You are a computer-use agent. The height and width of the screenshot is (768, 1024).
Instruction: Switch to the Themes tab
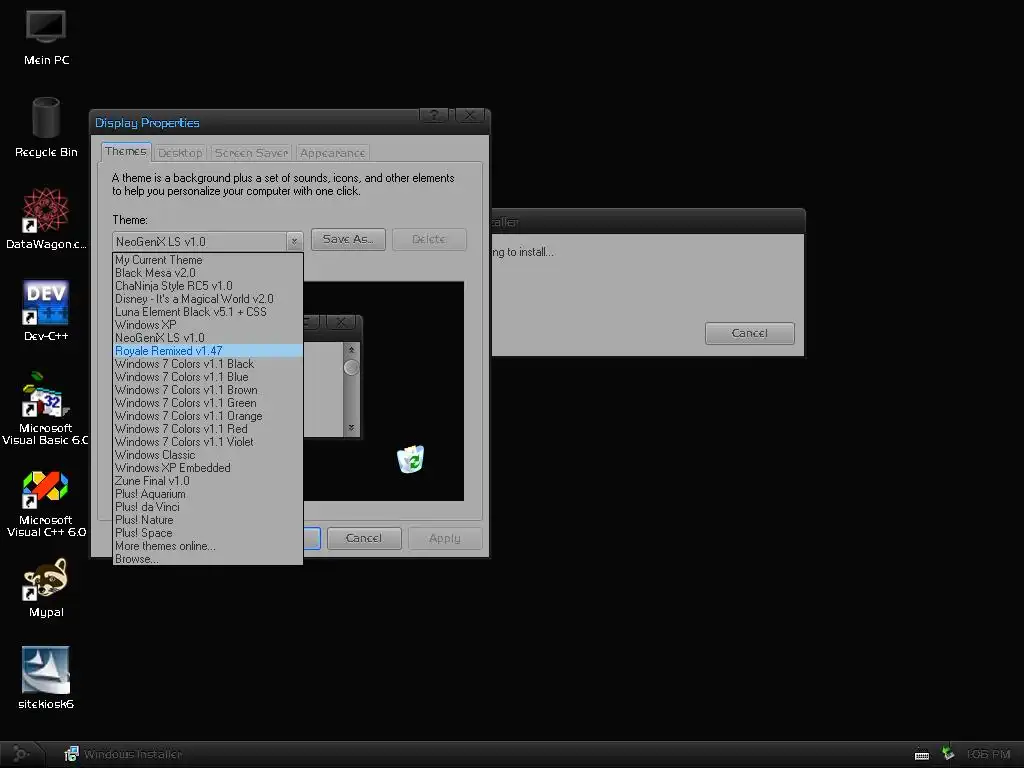coord(126,152)
